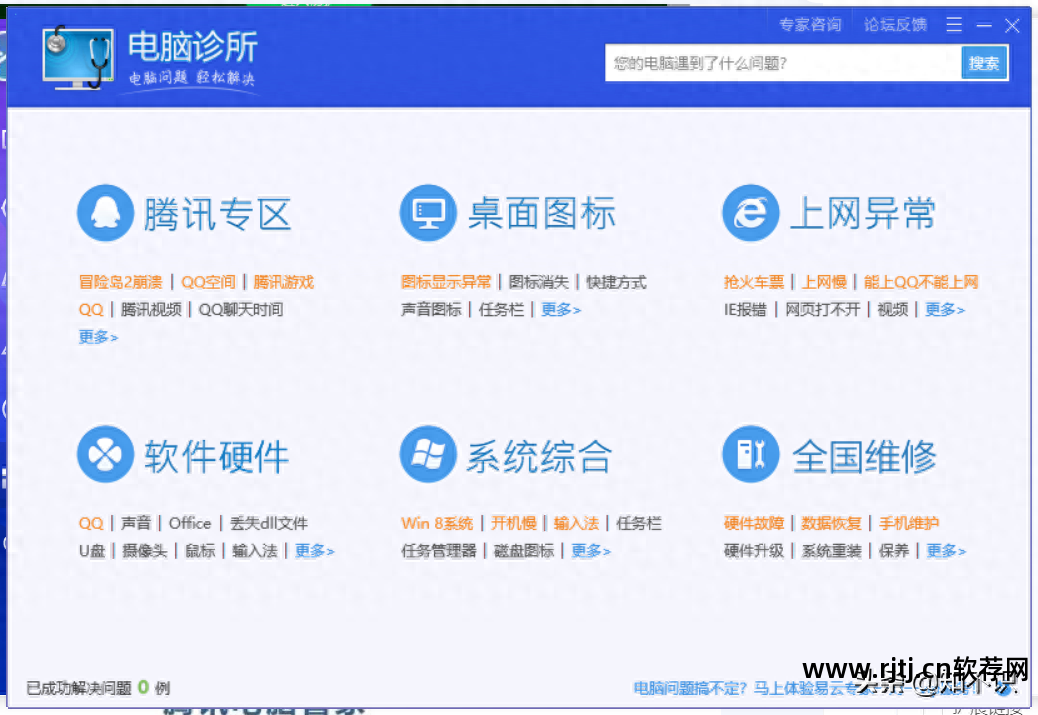Expand 更多 in the 桌面图标 section
This screenshot has width=1038, height=715.
pos(560,310)
